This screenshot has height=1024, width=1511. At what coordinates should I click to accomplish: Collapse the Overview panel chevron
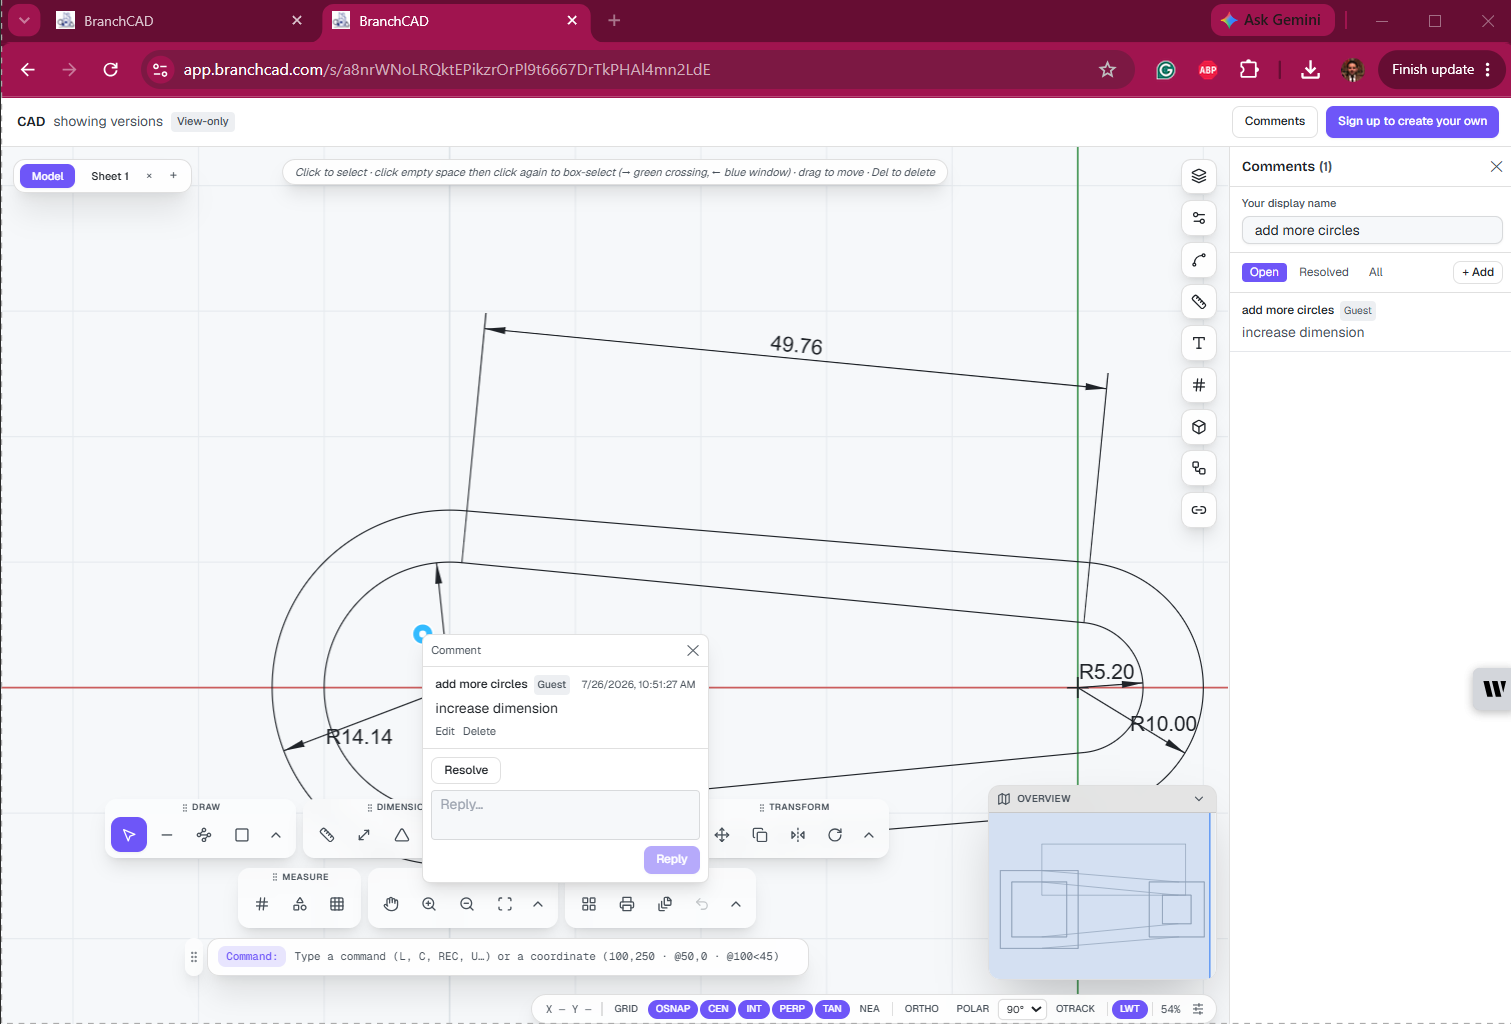[x=1199, y=799]
